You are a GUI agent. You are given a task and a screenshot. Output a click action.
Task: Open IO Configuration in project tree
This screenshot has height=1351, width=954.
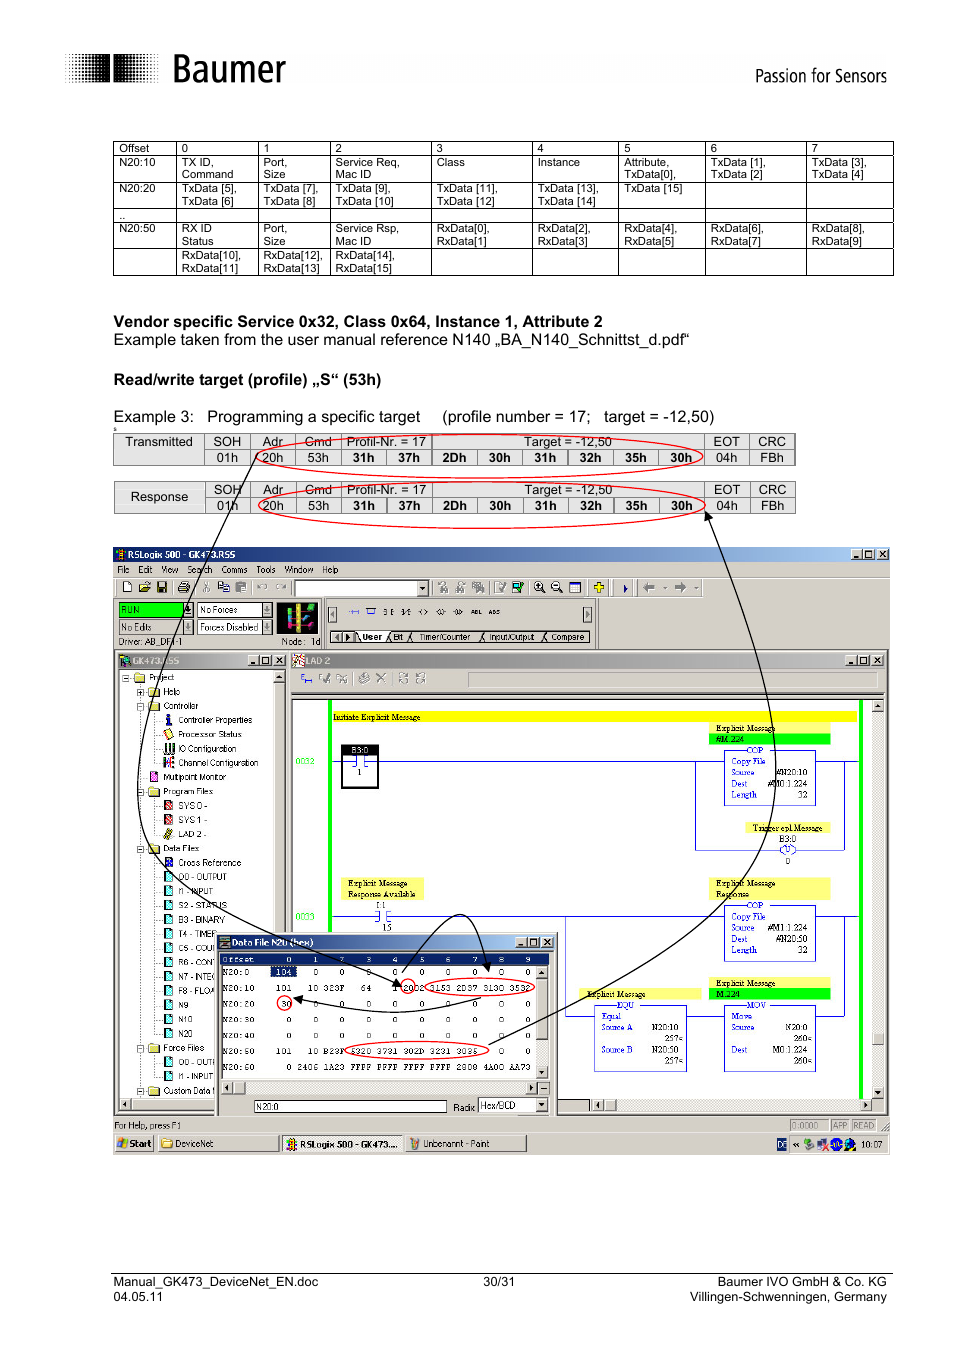[207, 748]
